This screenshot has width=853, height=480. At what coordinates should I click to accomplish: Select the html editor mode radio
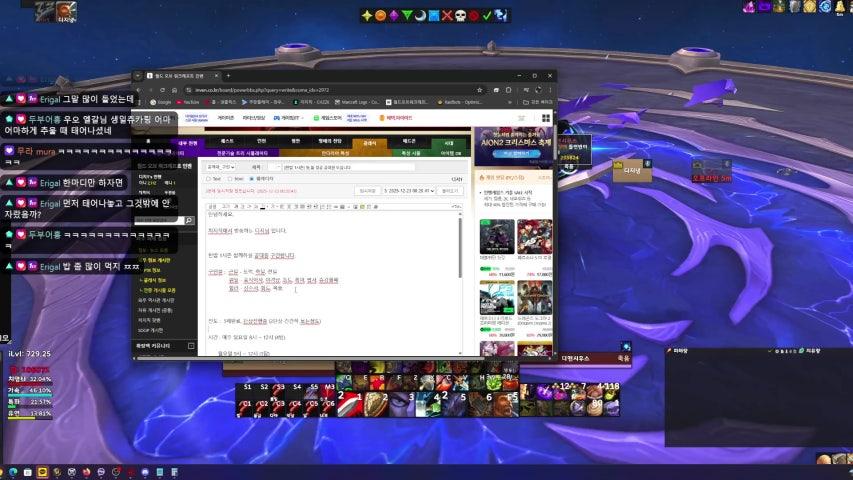230,179
